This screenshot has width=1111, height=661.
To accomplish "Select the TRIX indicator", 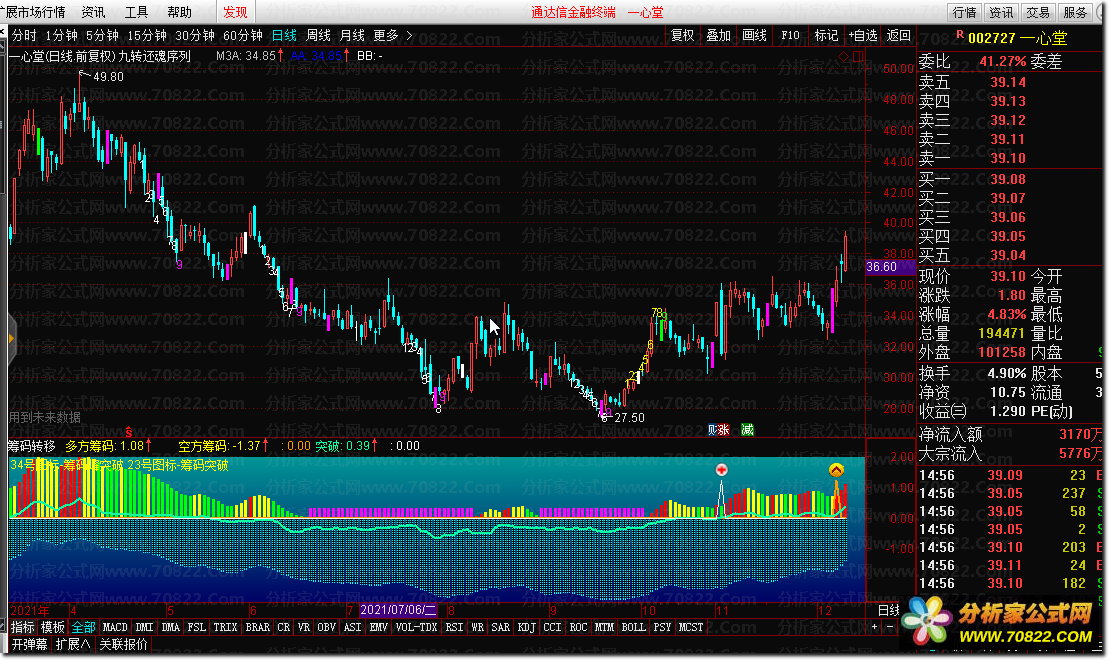I will 225,627.
